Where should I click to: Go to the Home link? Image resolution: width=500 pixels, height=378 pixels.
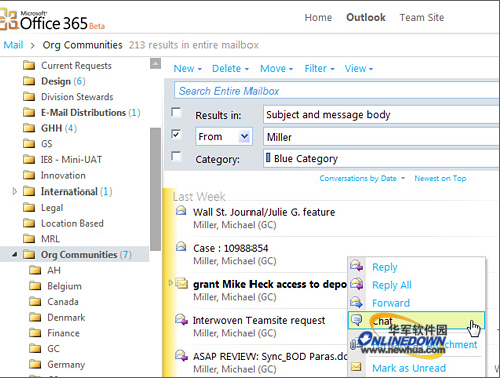[318, 17]
